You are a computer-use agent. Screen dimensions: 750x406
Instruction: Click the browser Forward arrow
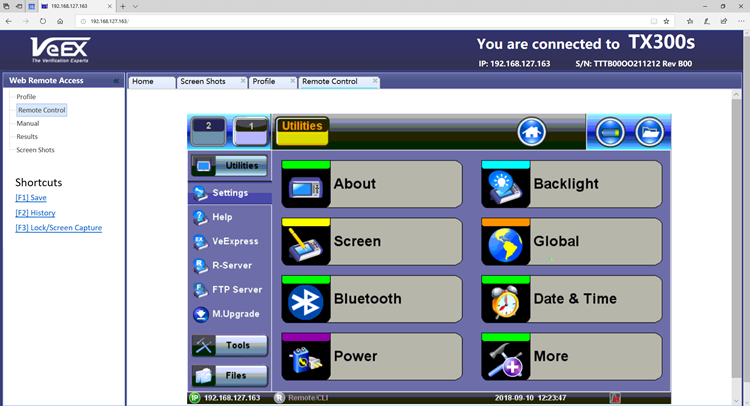(26, 21)
